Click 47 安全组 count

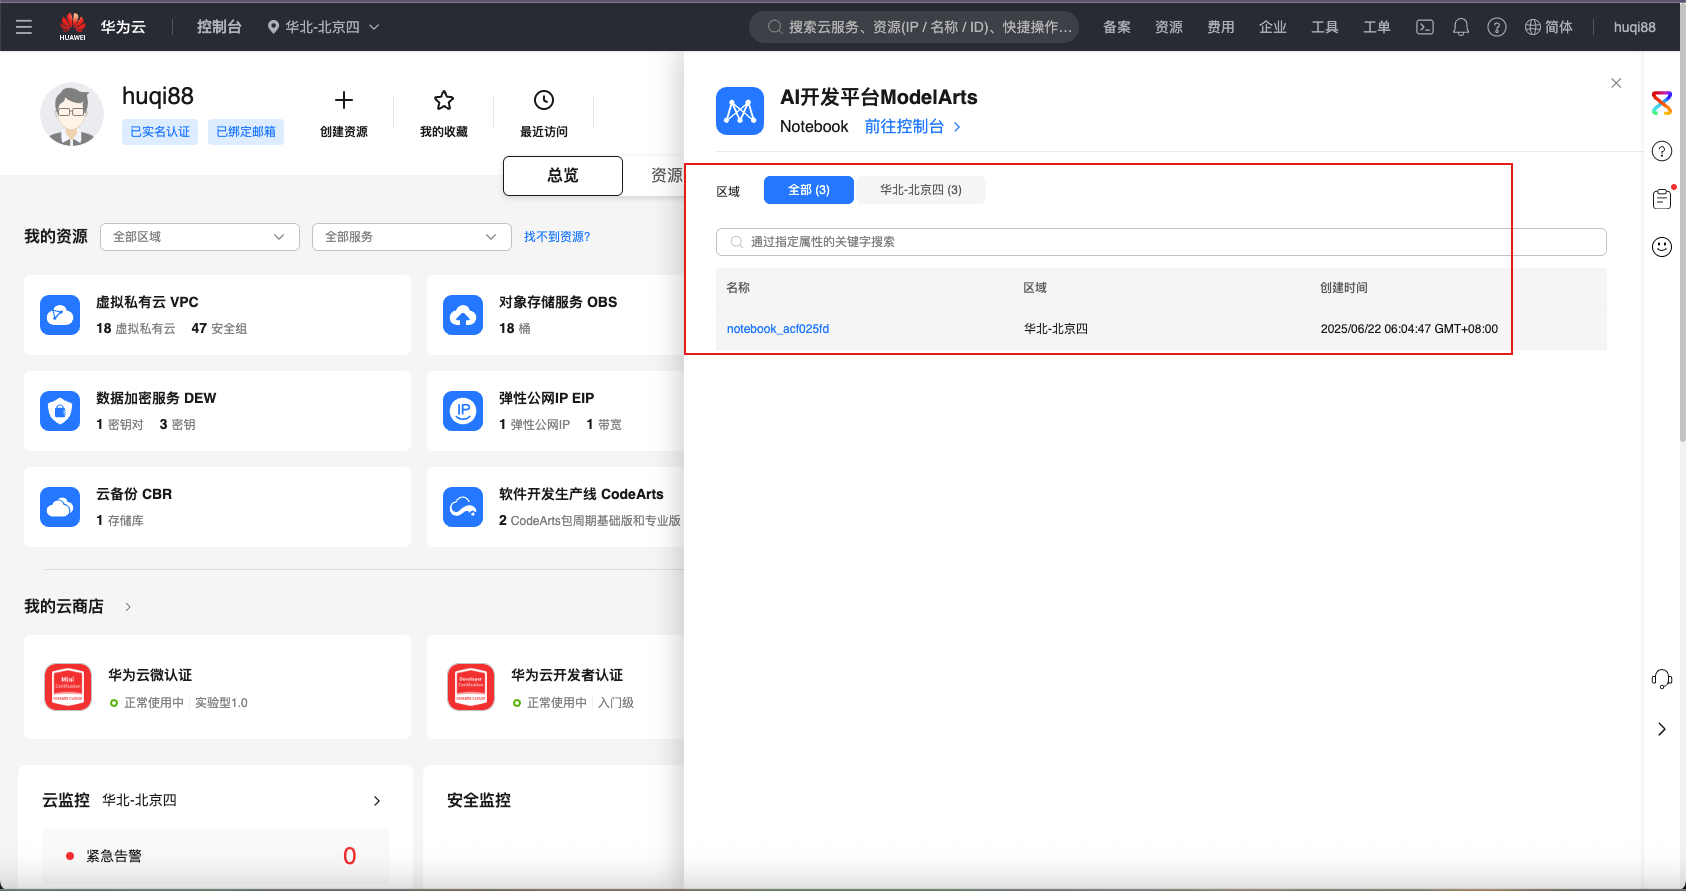219,329
